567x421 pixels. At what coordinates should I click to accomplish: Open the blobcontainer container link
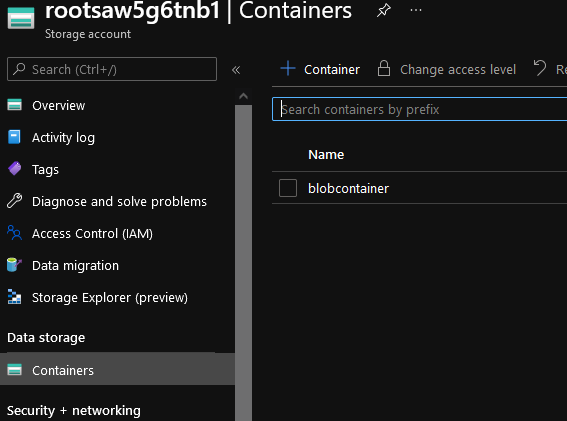pyautogui.click(x=348, y=188)
